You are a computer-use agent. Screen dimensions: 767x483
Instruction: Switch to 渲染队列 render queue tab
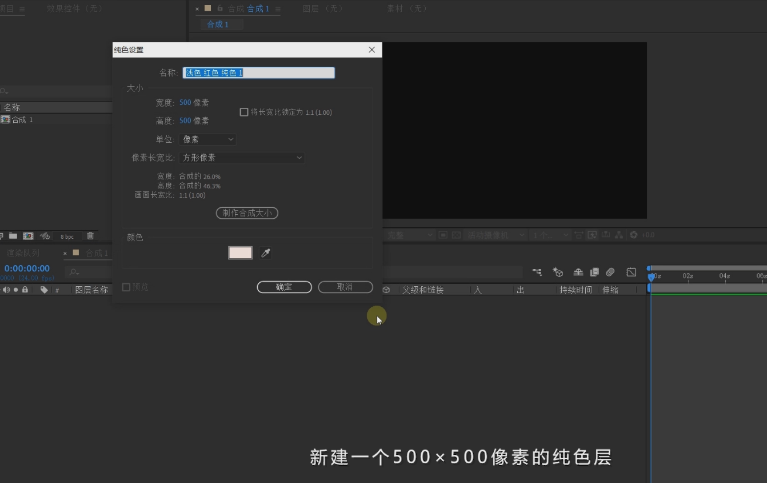(x=23, y=253)
